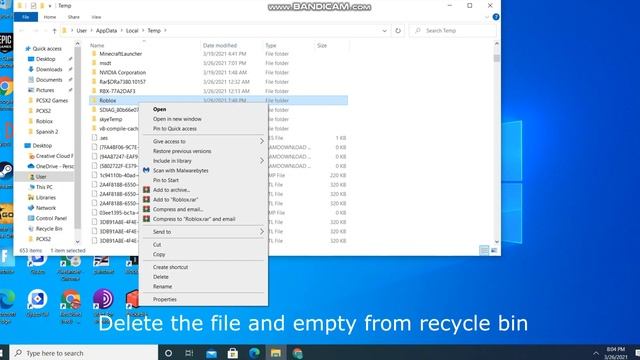Switch to the View ribbon tab
The image size is (640, 360).
pyautogui.click(x=96, y=17)
